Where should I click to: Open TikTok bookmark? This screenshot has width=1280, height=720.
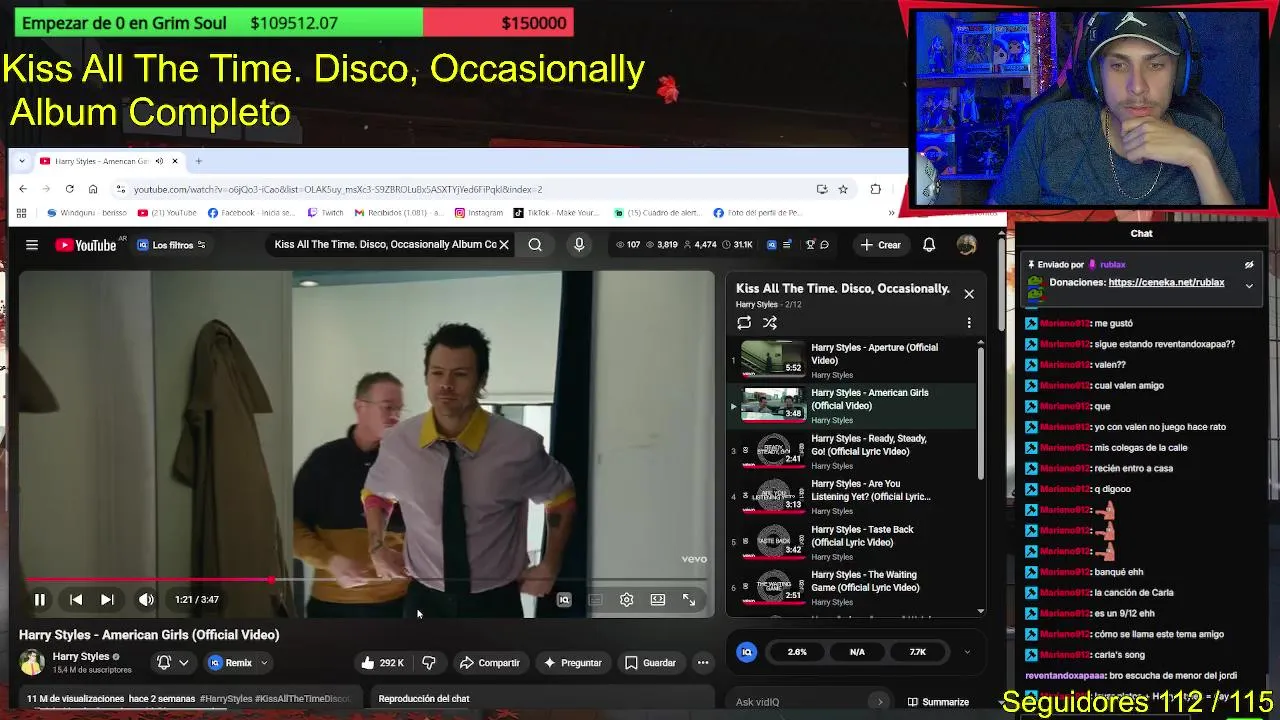(556, 213)
